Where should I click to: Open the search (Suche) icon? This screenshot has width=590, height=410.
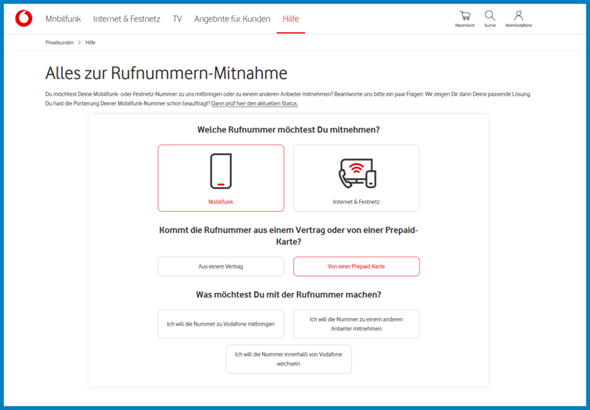point(490,18)
